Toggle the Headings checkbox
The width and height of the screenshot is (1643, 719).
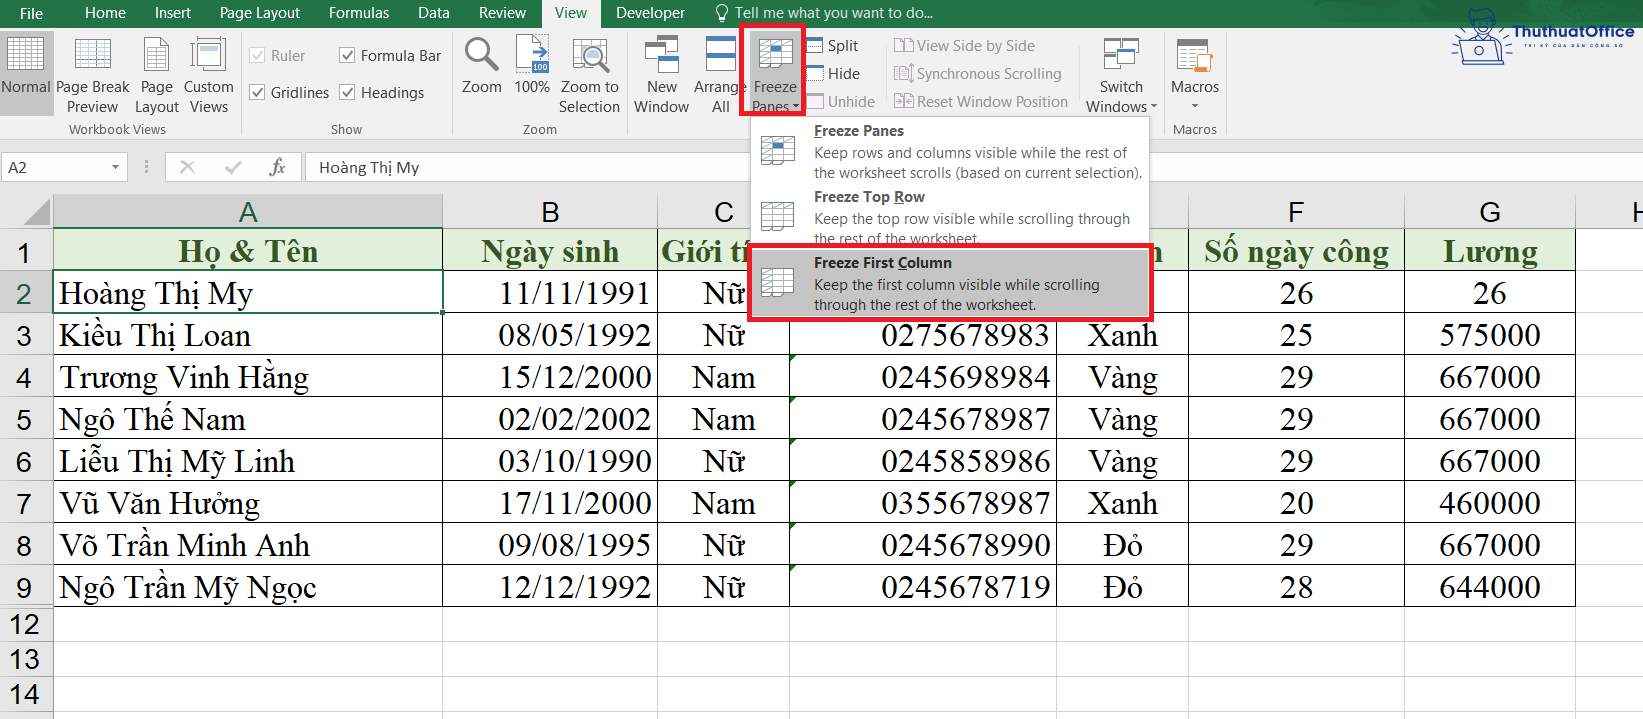tap(347, 93)
